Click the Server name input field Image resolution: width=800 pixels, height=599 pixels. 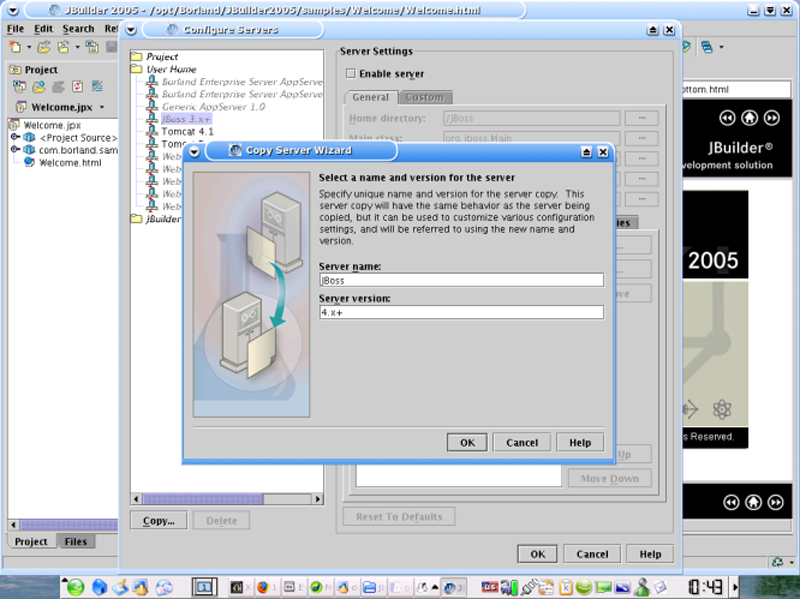(460, 281)
